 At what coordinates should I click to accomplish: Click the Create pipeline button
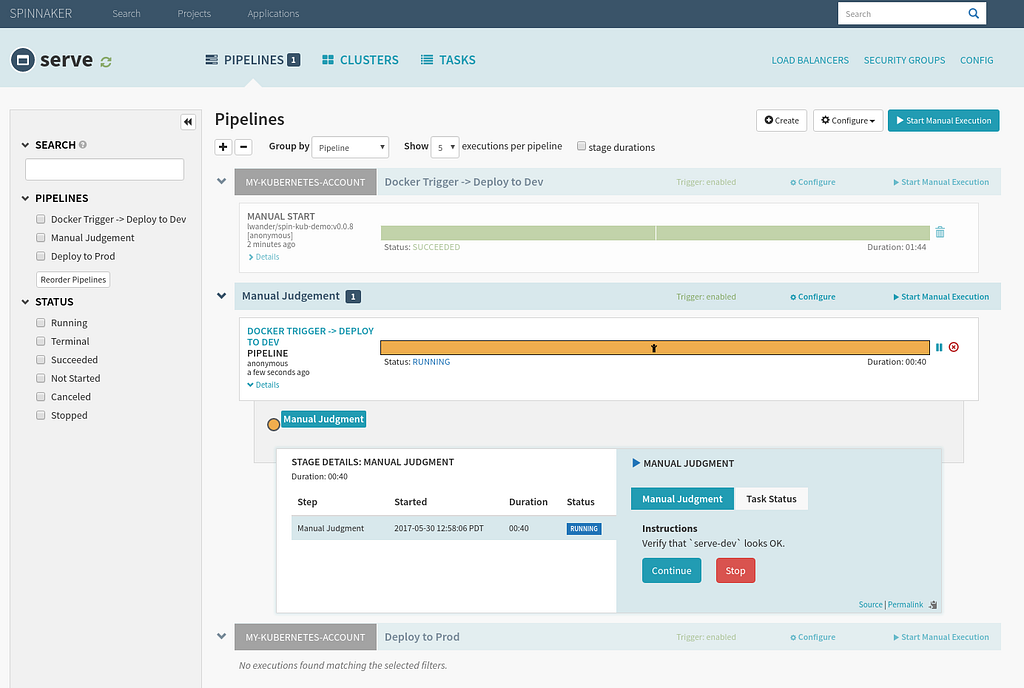[x=781, y=121]
